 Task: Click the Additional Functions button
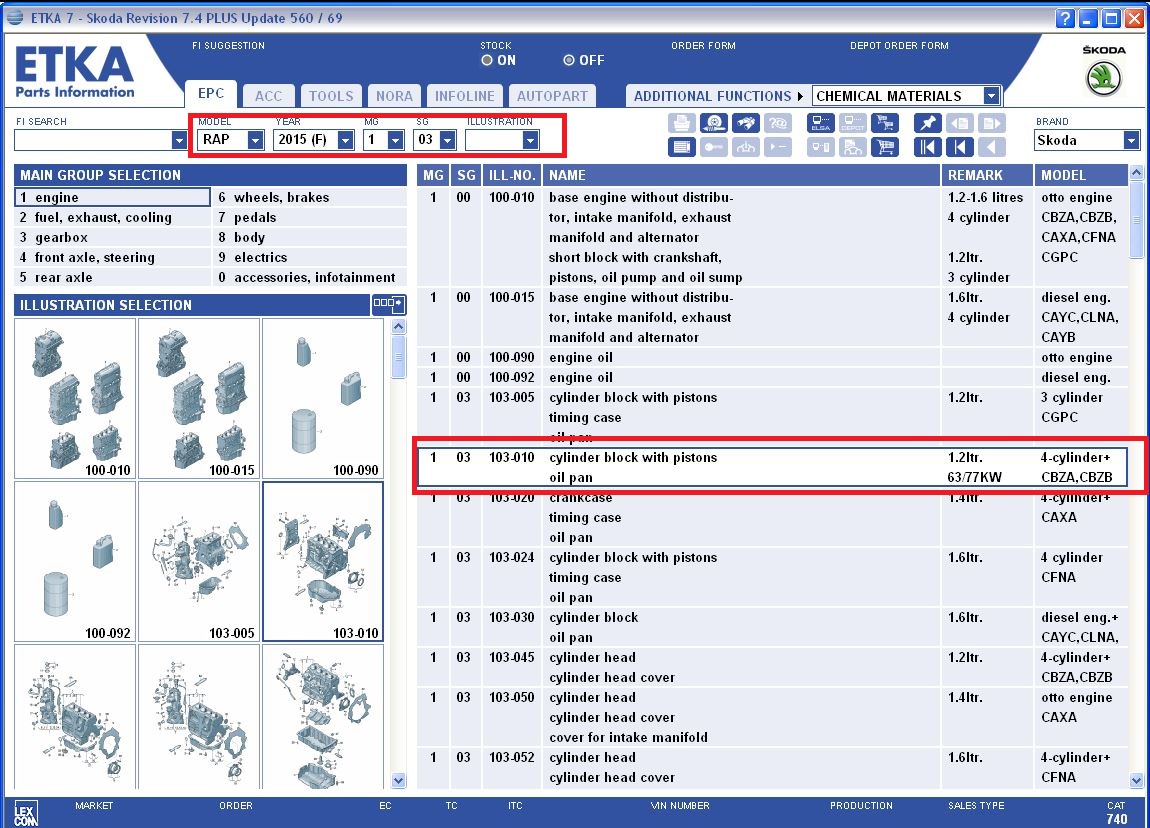718,96
